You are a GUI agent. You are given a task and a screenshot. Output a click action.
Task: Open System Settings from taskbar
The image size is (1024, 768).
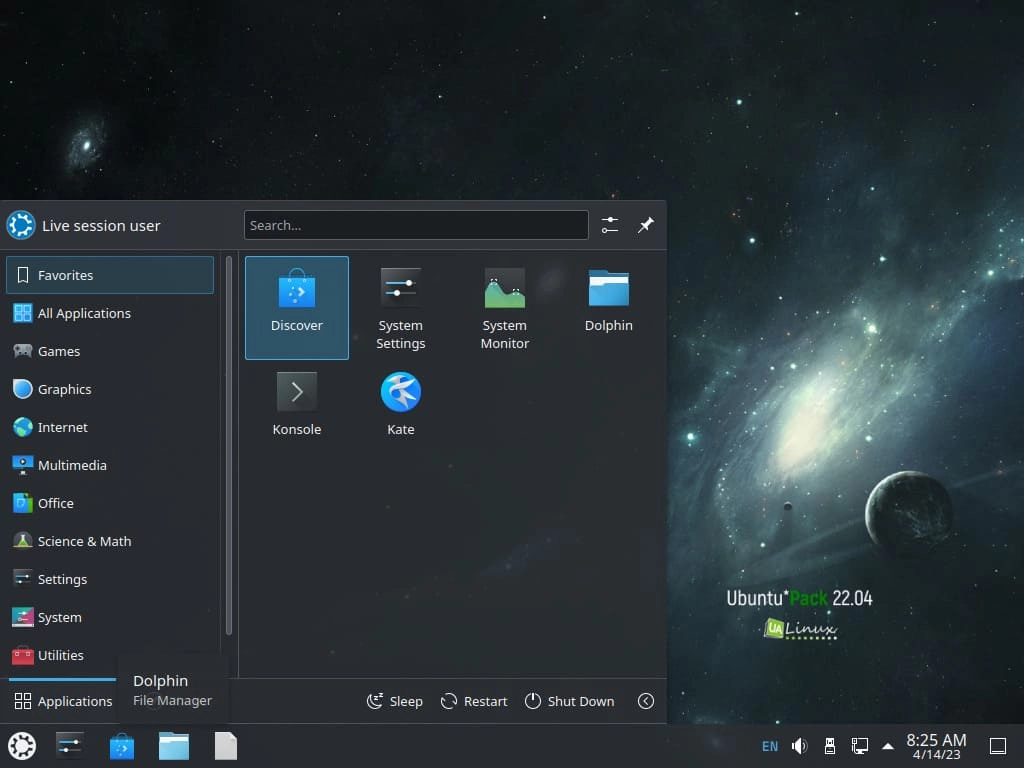(69, 746)
